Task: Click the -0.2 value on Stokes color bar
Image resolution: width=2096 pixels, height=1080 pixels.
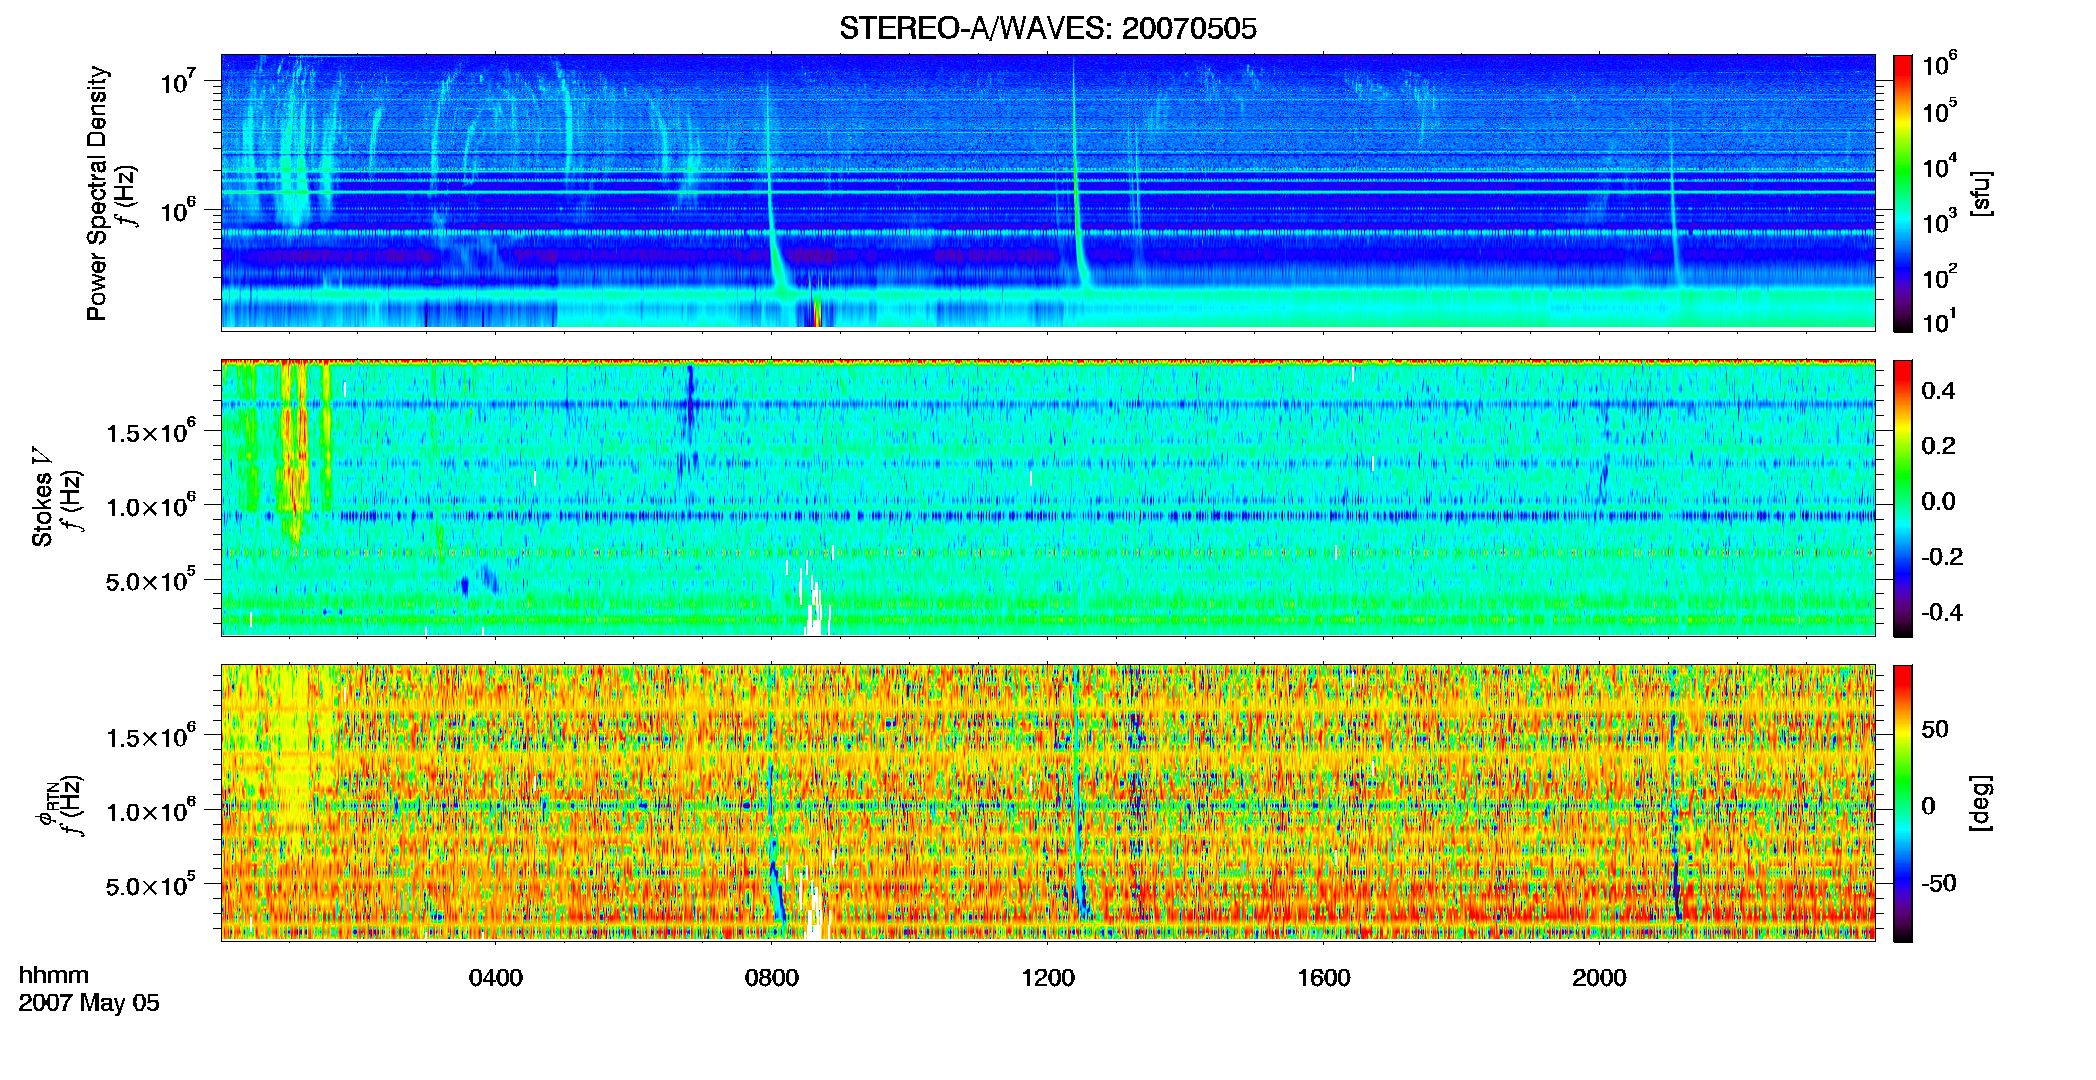Action: [x=1942, y=557]
